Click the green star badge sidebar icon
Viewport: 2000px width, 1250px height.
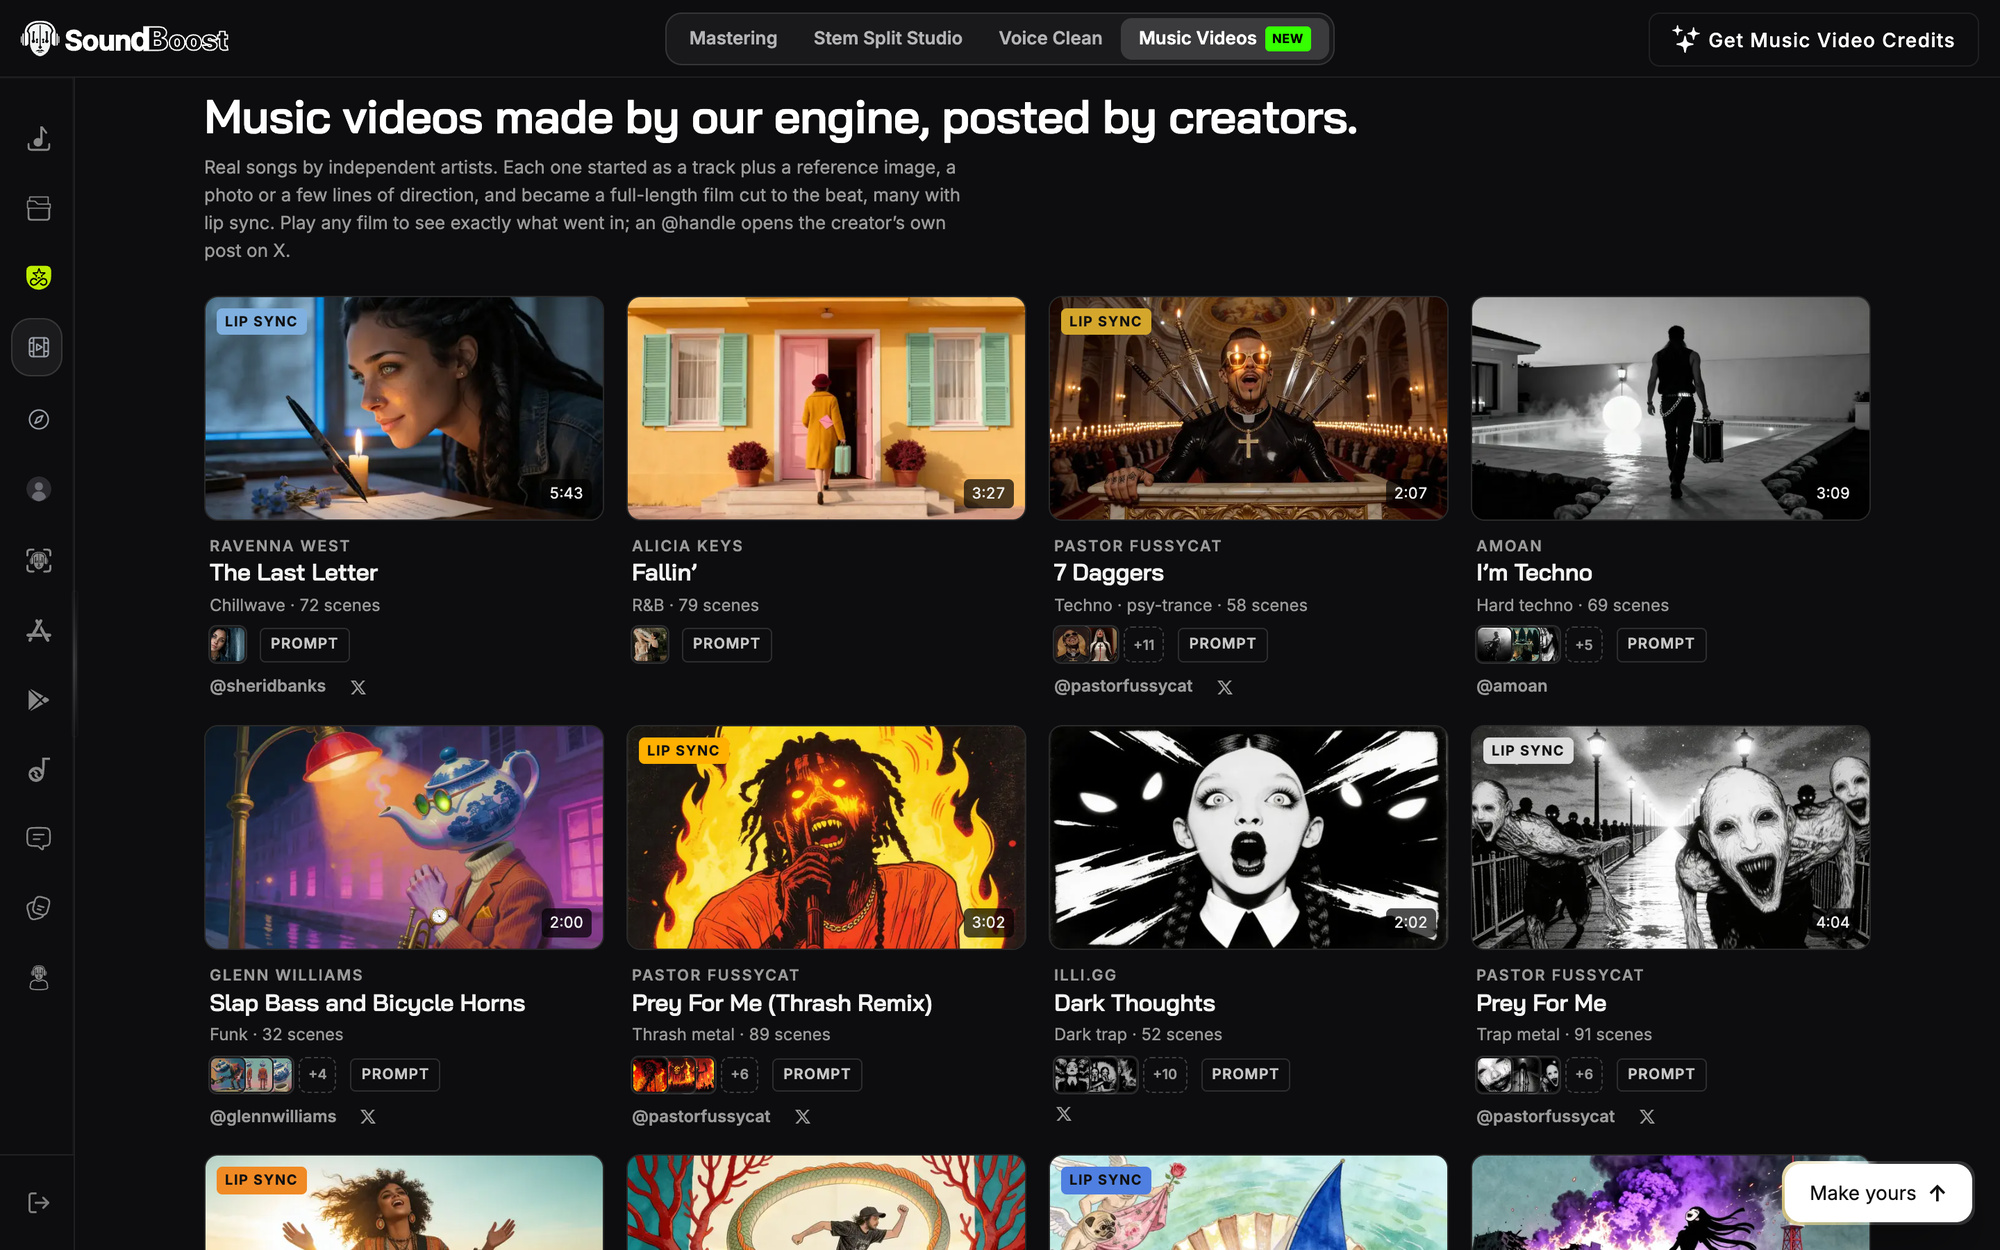tap(38, 278)
